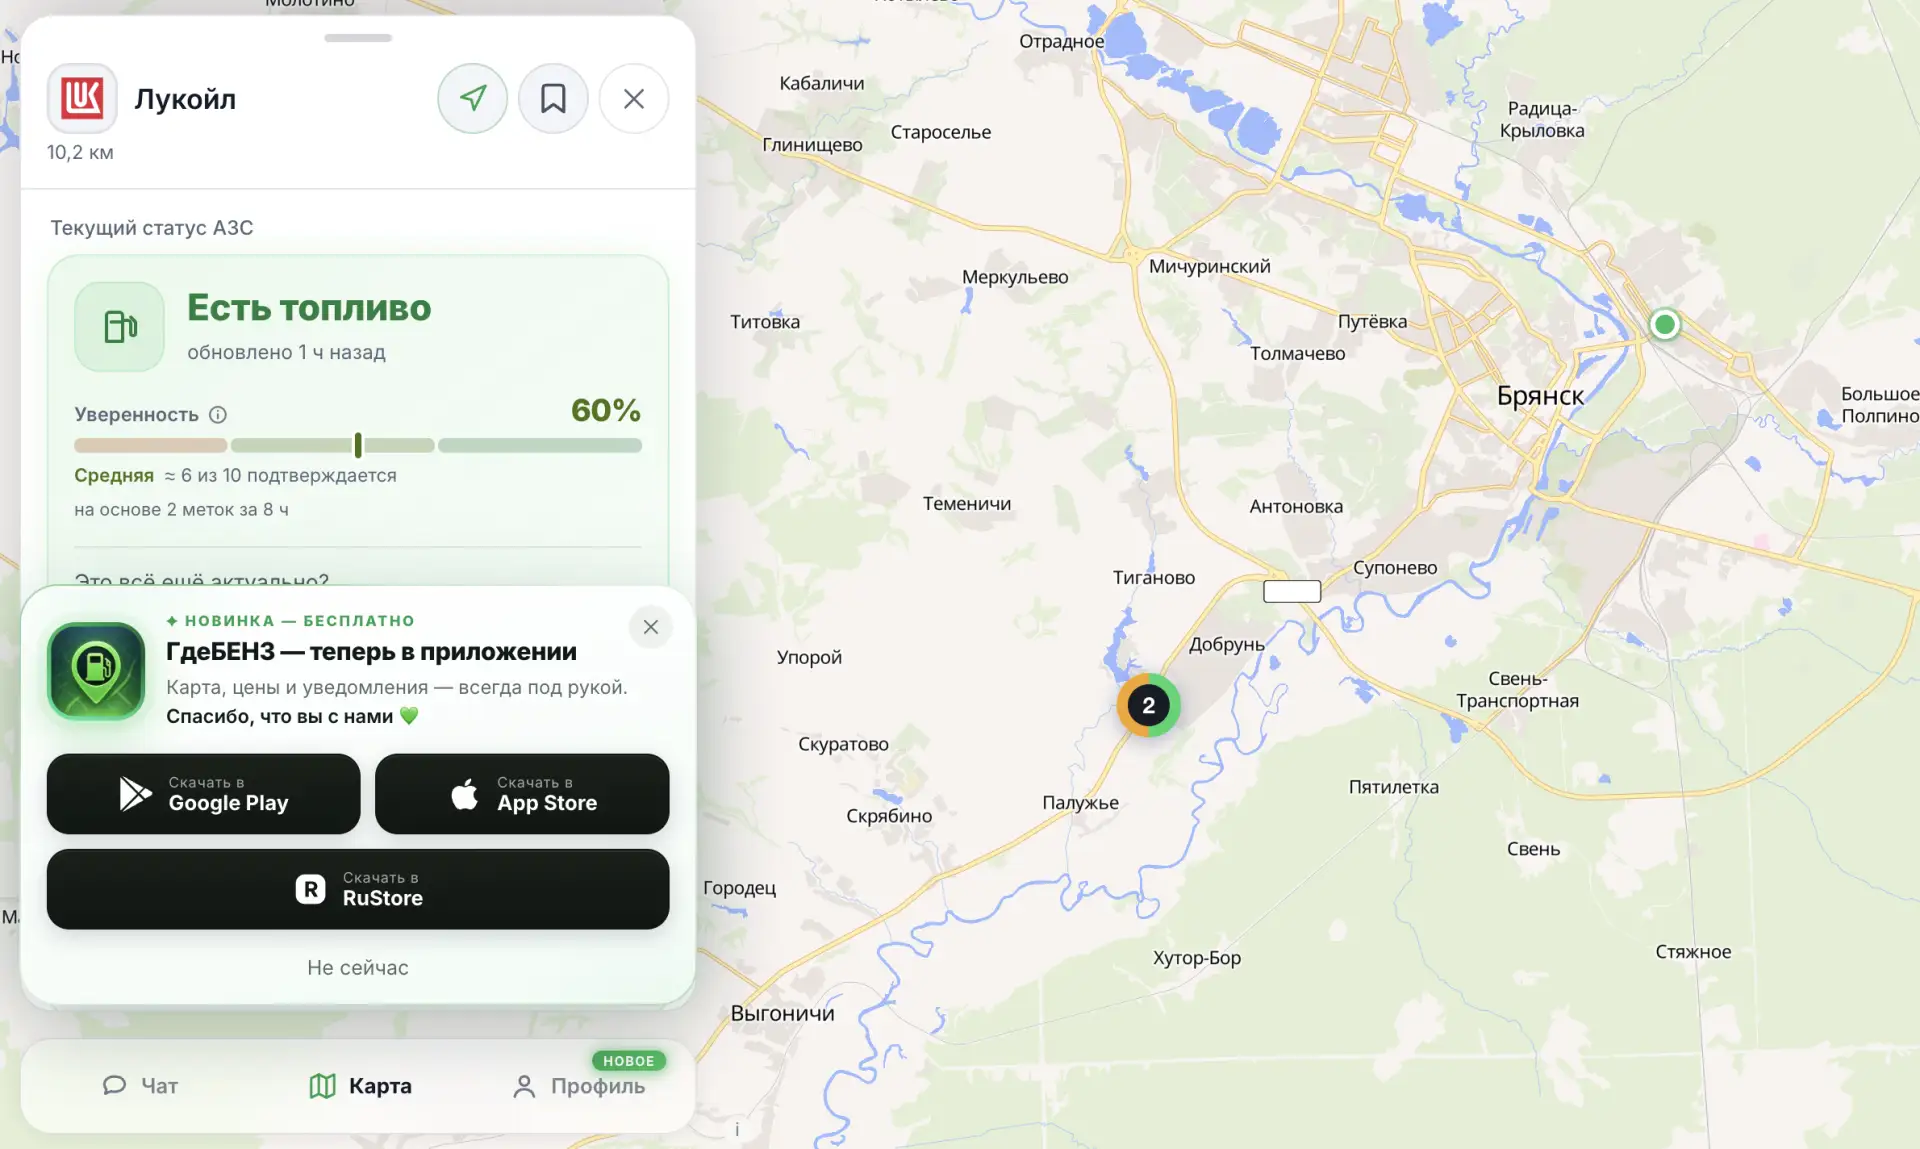Click the 10,2 км distance text
Viewport: 1920px width, 1149px height.
(x=80, y=152)
